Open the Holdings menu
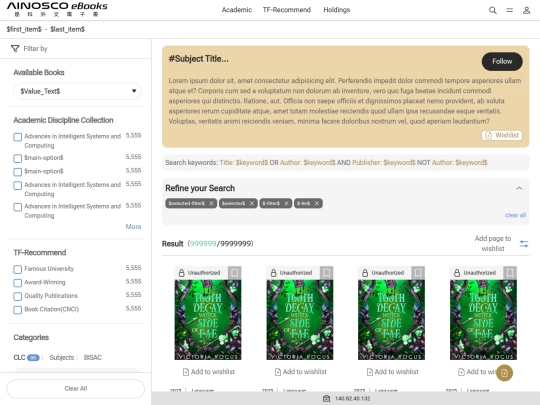 point(336,10)
